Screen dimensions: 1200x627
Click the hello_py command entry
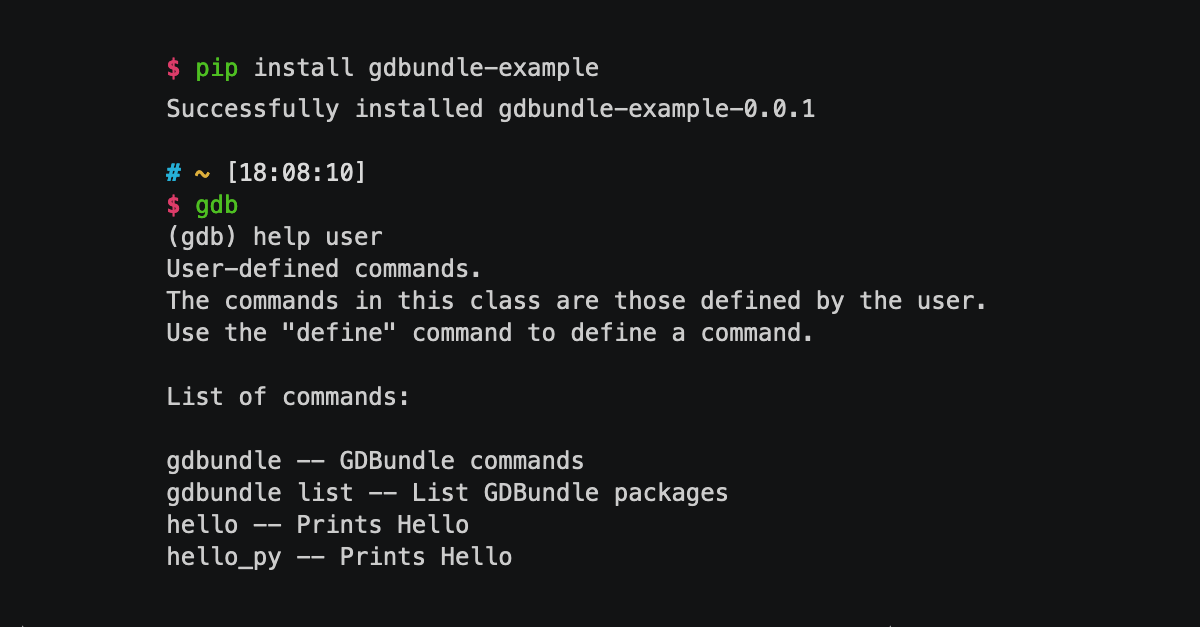(x=339, y=557)
